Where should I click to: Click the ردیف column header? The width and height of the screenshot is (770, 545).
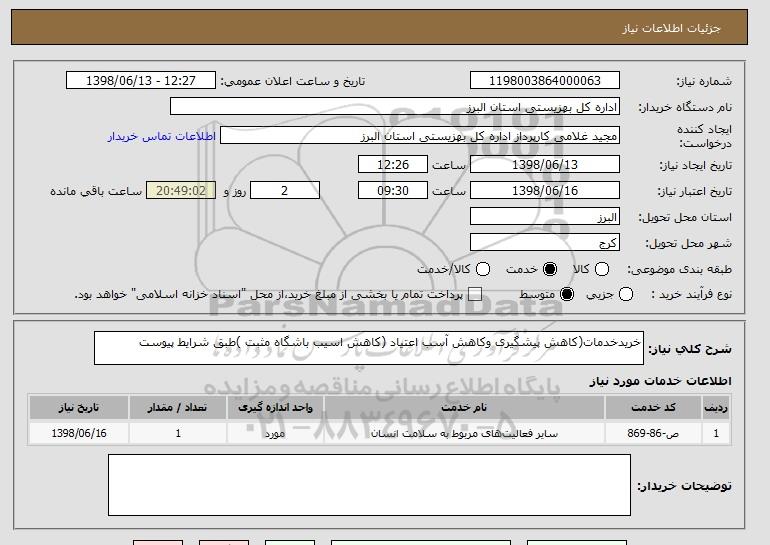(x=716, y=408)
